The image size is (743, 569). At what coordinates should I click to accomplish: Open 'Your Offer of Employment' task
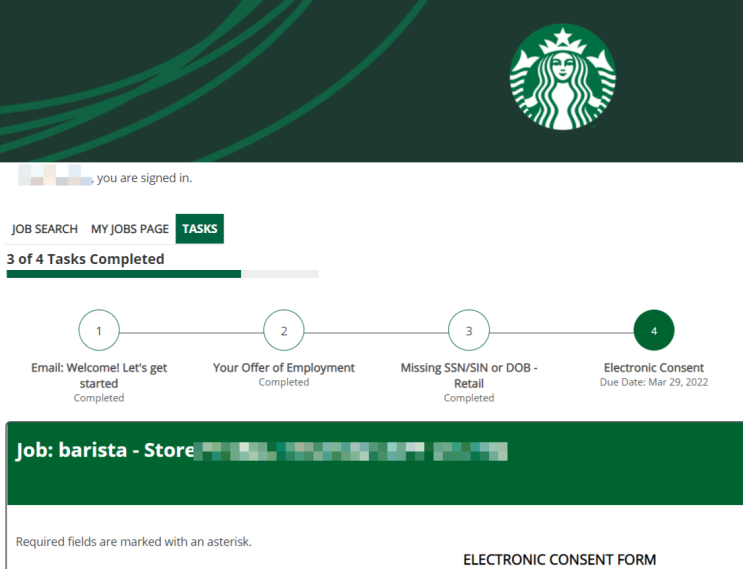(283, 368)
